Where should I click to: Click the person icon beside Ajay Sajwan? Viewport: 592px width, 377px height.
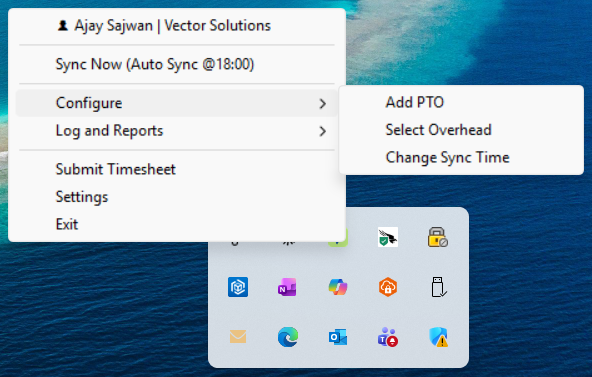(x=63, y=26)
